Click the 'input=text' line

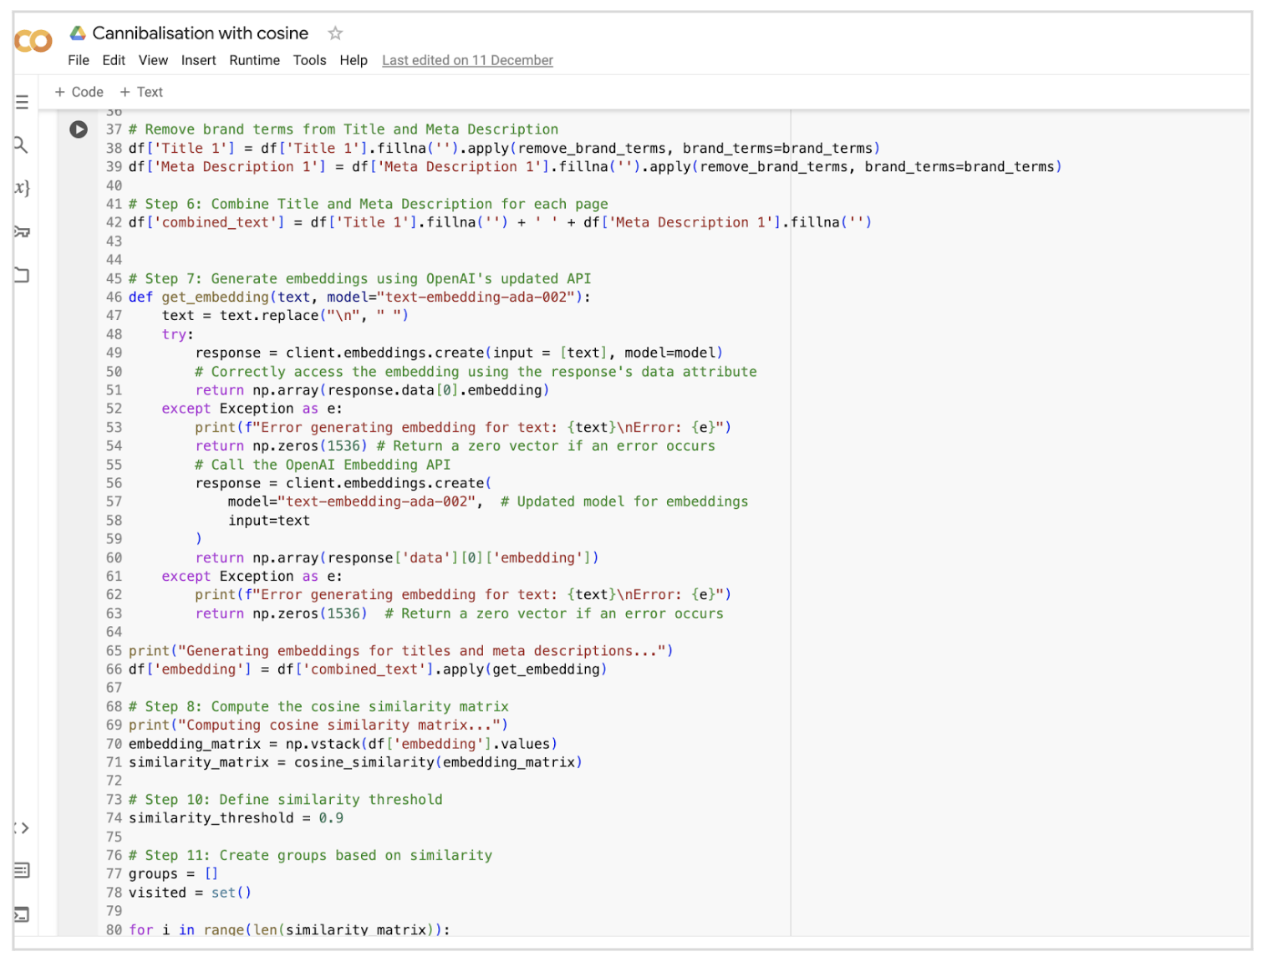pyautogui.click(x=269, y=520)
